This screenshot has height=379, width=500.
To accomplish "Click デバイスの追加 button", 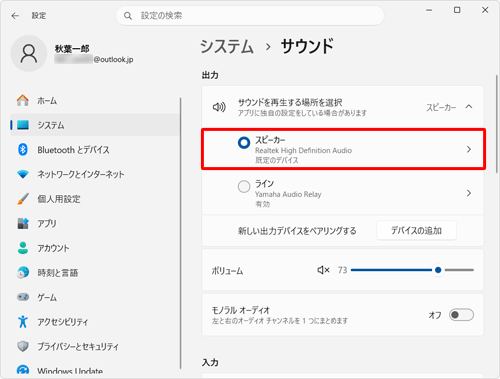I will [x=416, y=230].
